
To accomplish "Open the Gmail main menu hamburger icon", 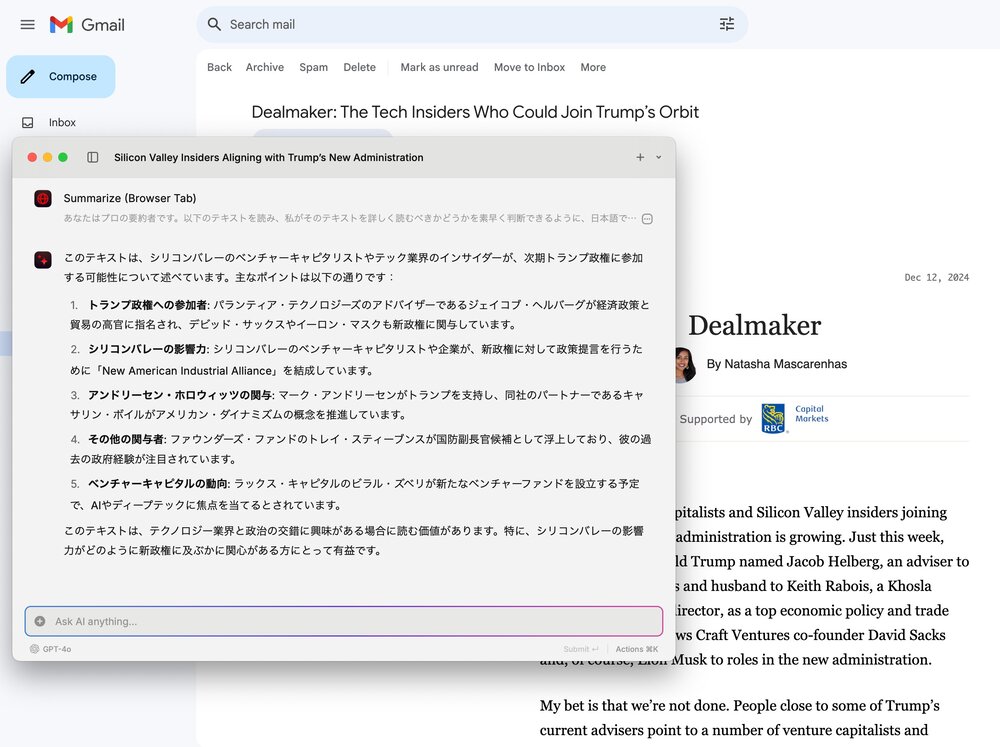I will 27,25.
